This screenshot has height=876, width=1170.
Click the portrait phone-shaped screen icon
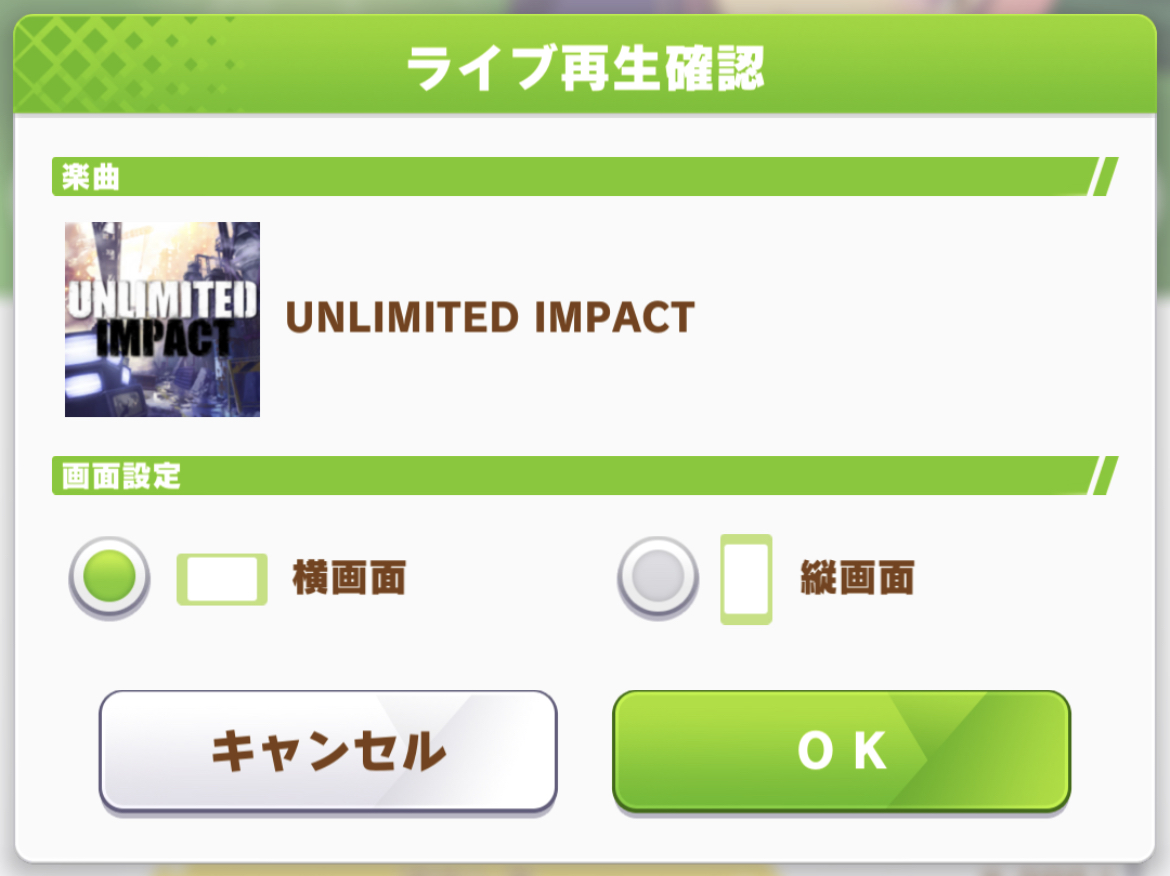click(746, 579)
